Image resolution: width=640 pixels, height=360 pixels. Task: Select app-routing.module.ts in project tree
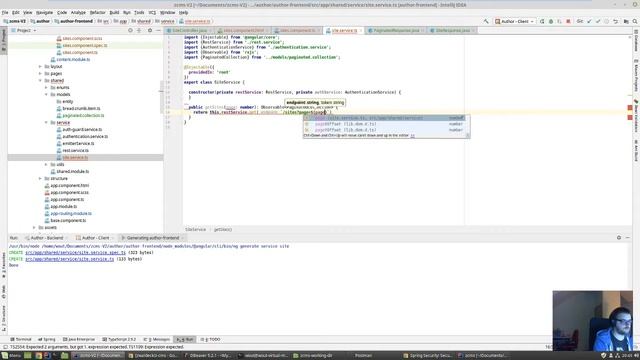tap(71, 213)
